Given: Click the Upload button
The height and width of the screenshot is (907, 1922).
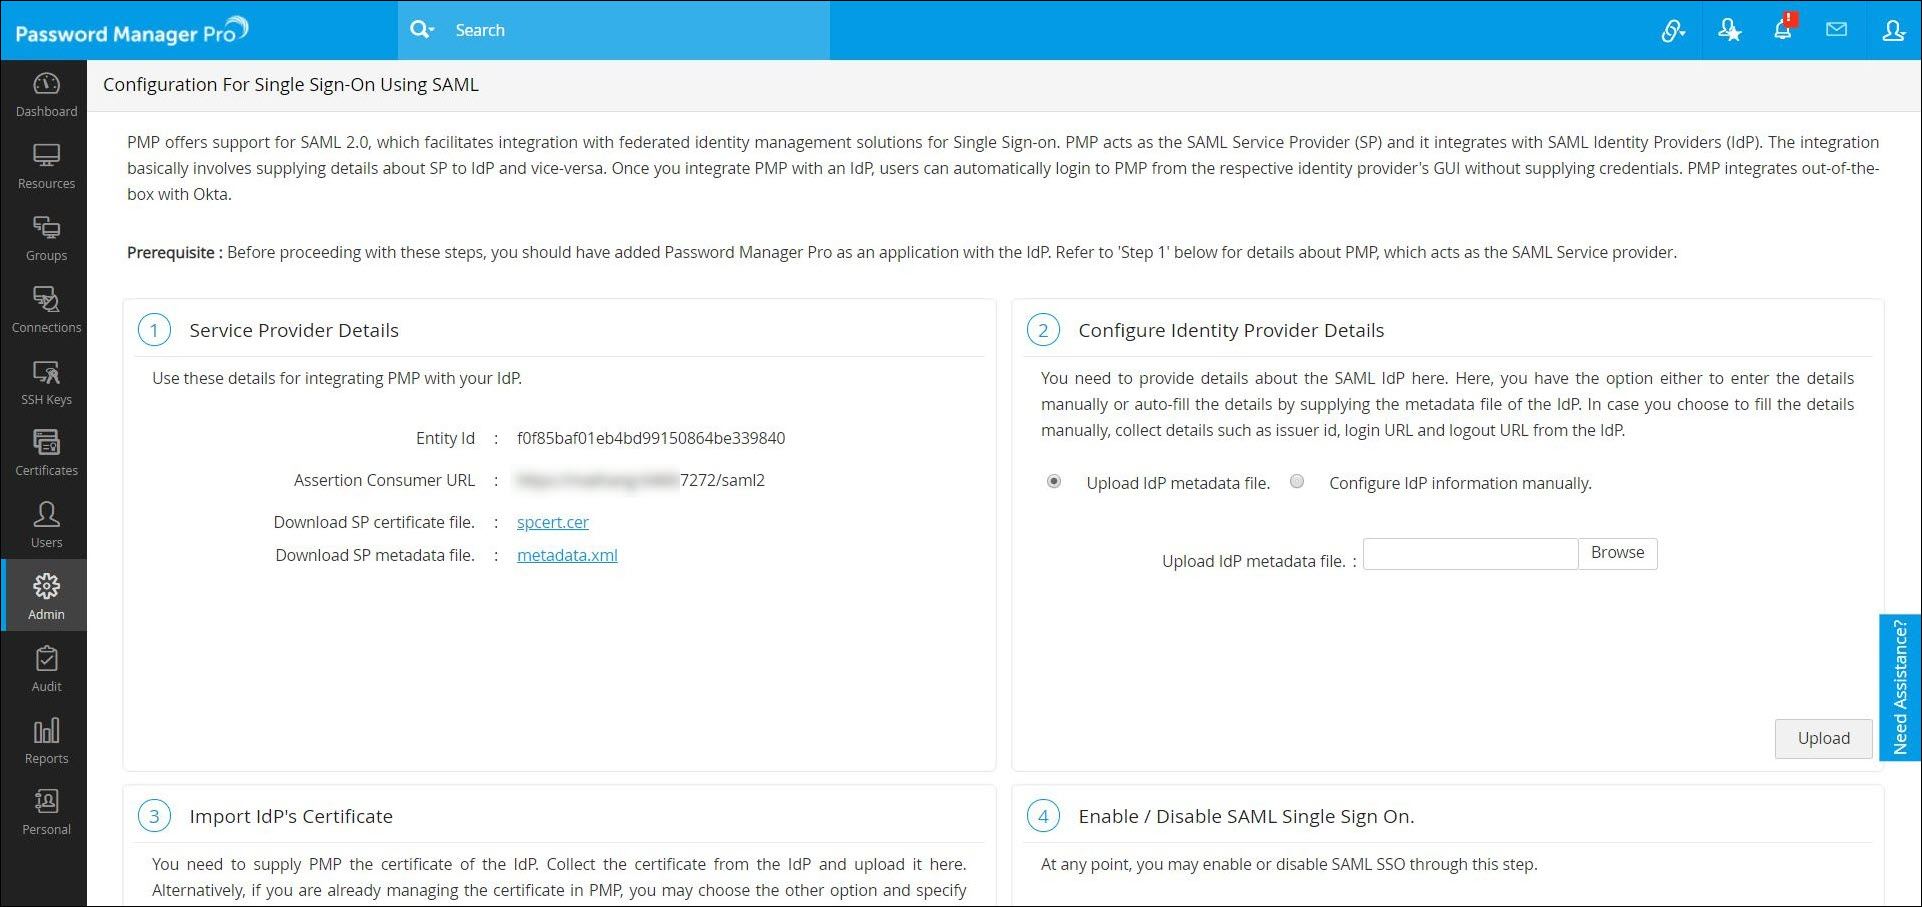Looking at the screenshot, I should tap(1823, 739).
